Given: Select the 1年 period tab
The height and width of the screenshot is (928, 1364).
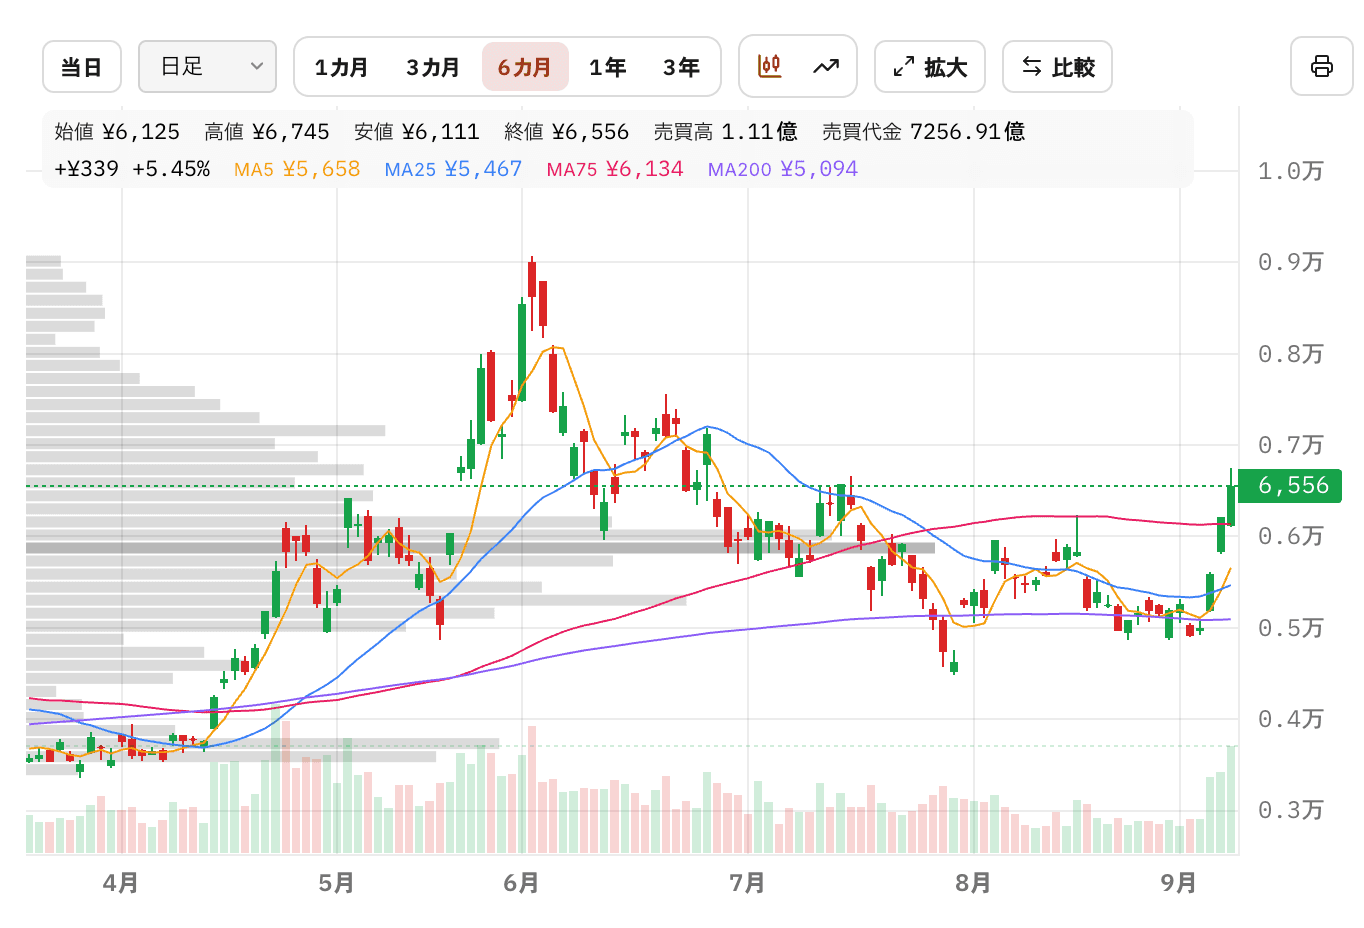Looking at the screenshot, I should pyautogui.click(x=607, y=67).
